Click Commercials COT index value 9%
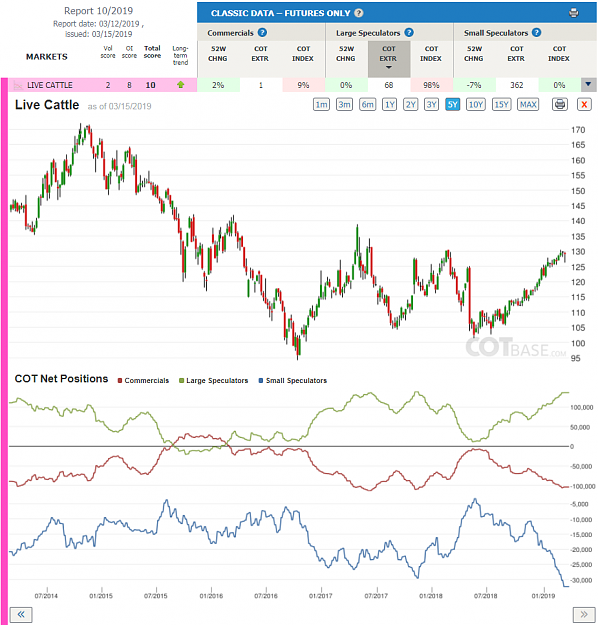 coord(303,85)
